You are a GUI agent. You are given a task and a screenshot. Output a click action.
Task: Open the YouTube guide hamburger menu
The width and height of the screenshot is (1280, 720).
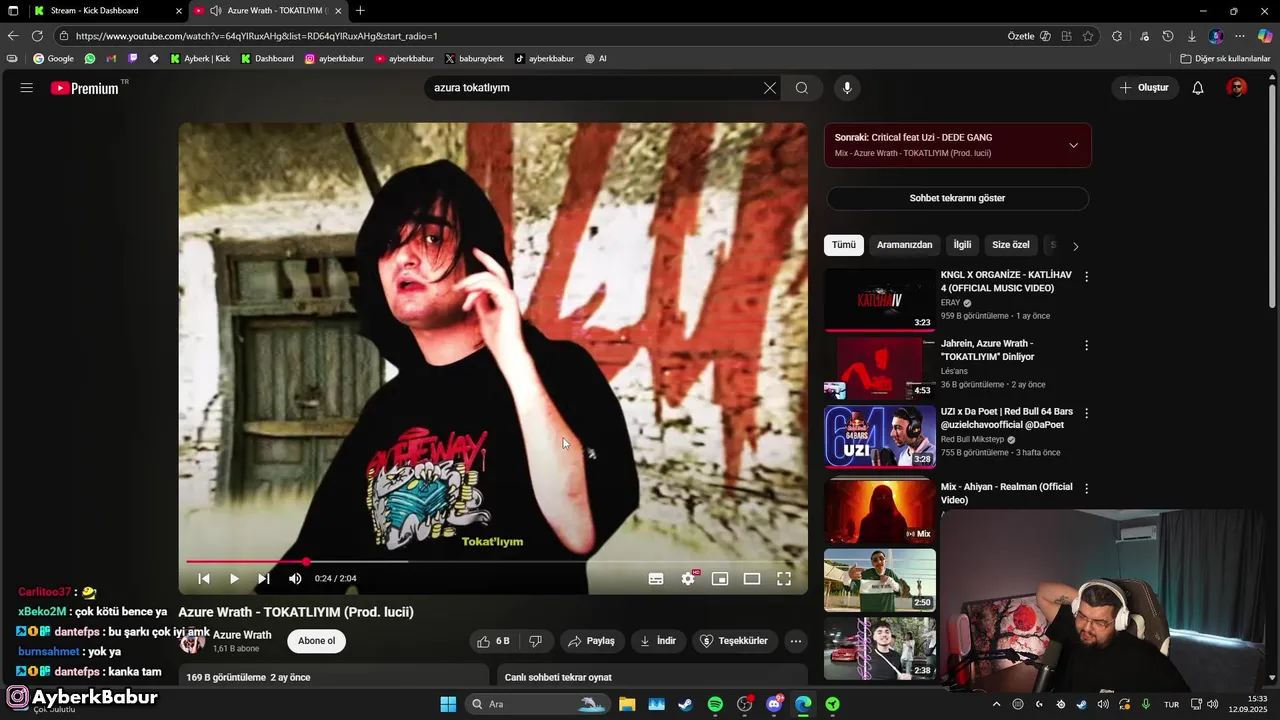click(27, 88)
